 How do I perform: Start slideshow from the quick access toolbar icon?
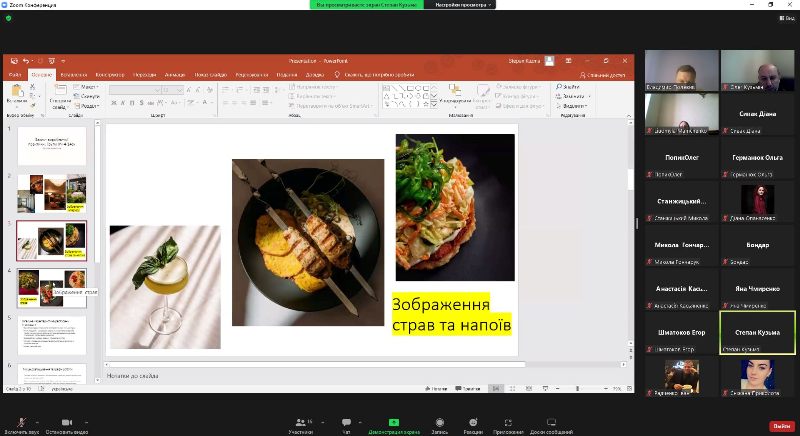(52, 61)
